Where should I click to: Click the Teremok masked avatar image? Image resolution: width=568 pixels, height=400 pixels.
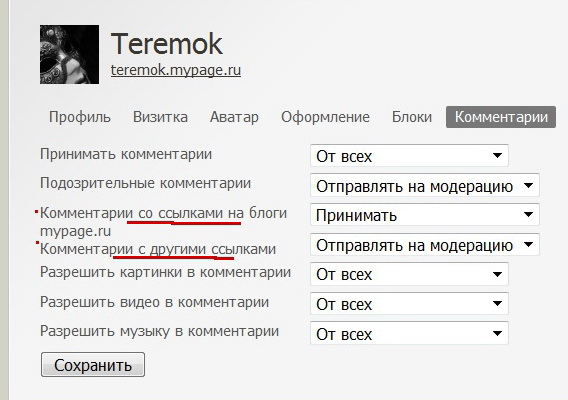pos(69,54)
